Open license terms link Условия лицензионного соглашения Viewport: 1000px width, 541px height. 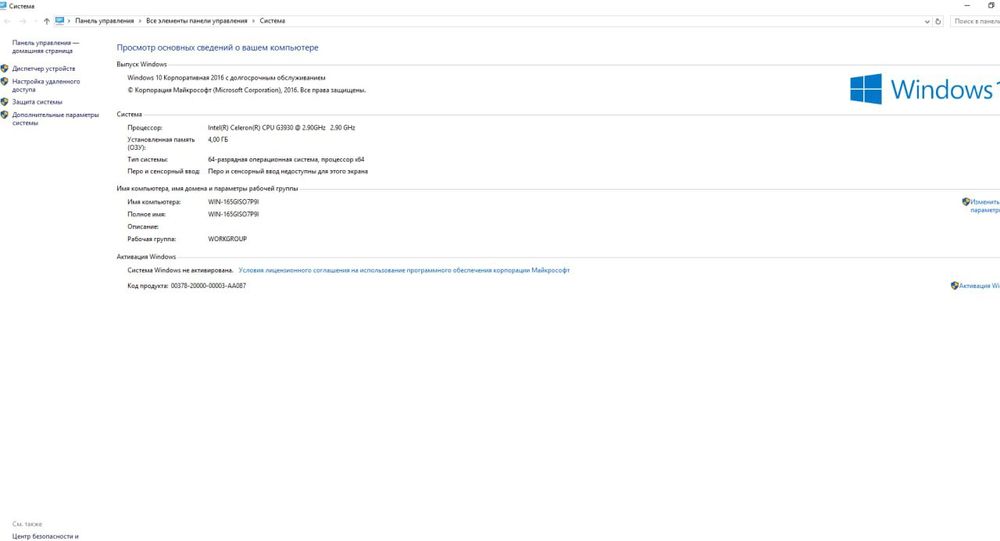404,270
